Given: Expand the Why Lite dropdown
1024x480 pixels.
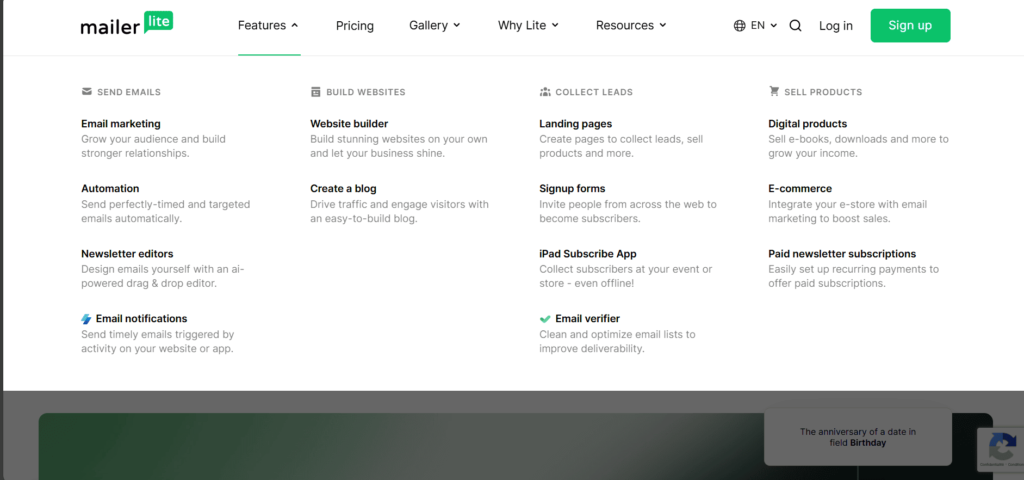Looking at the screenshot, I should click(528, 26).
